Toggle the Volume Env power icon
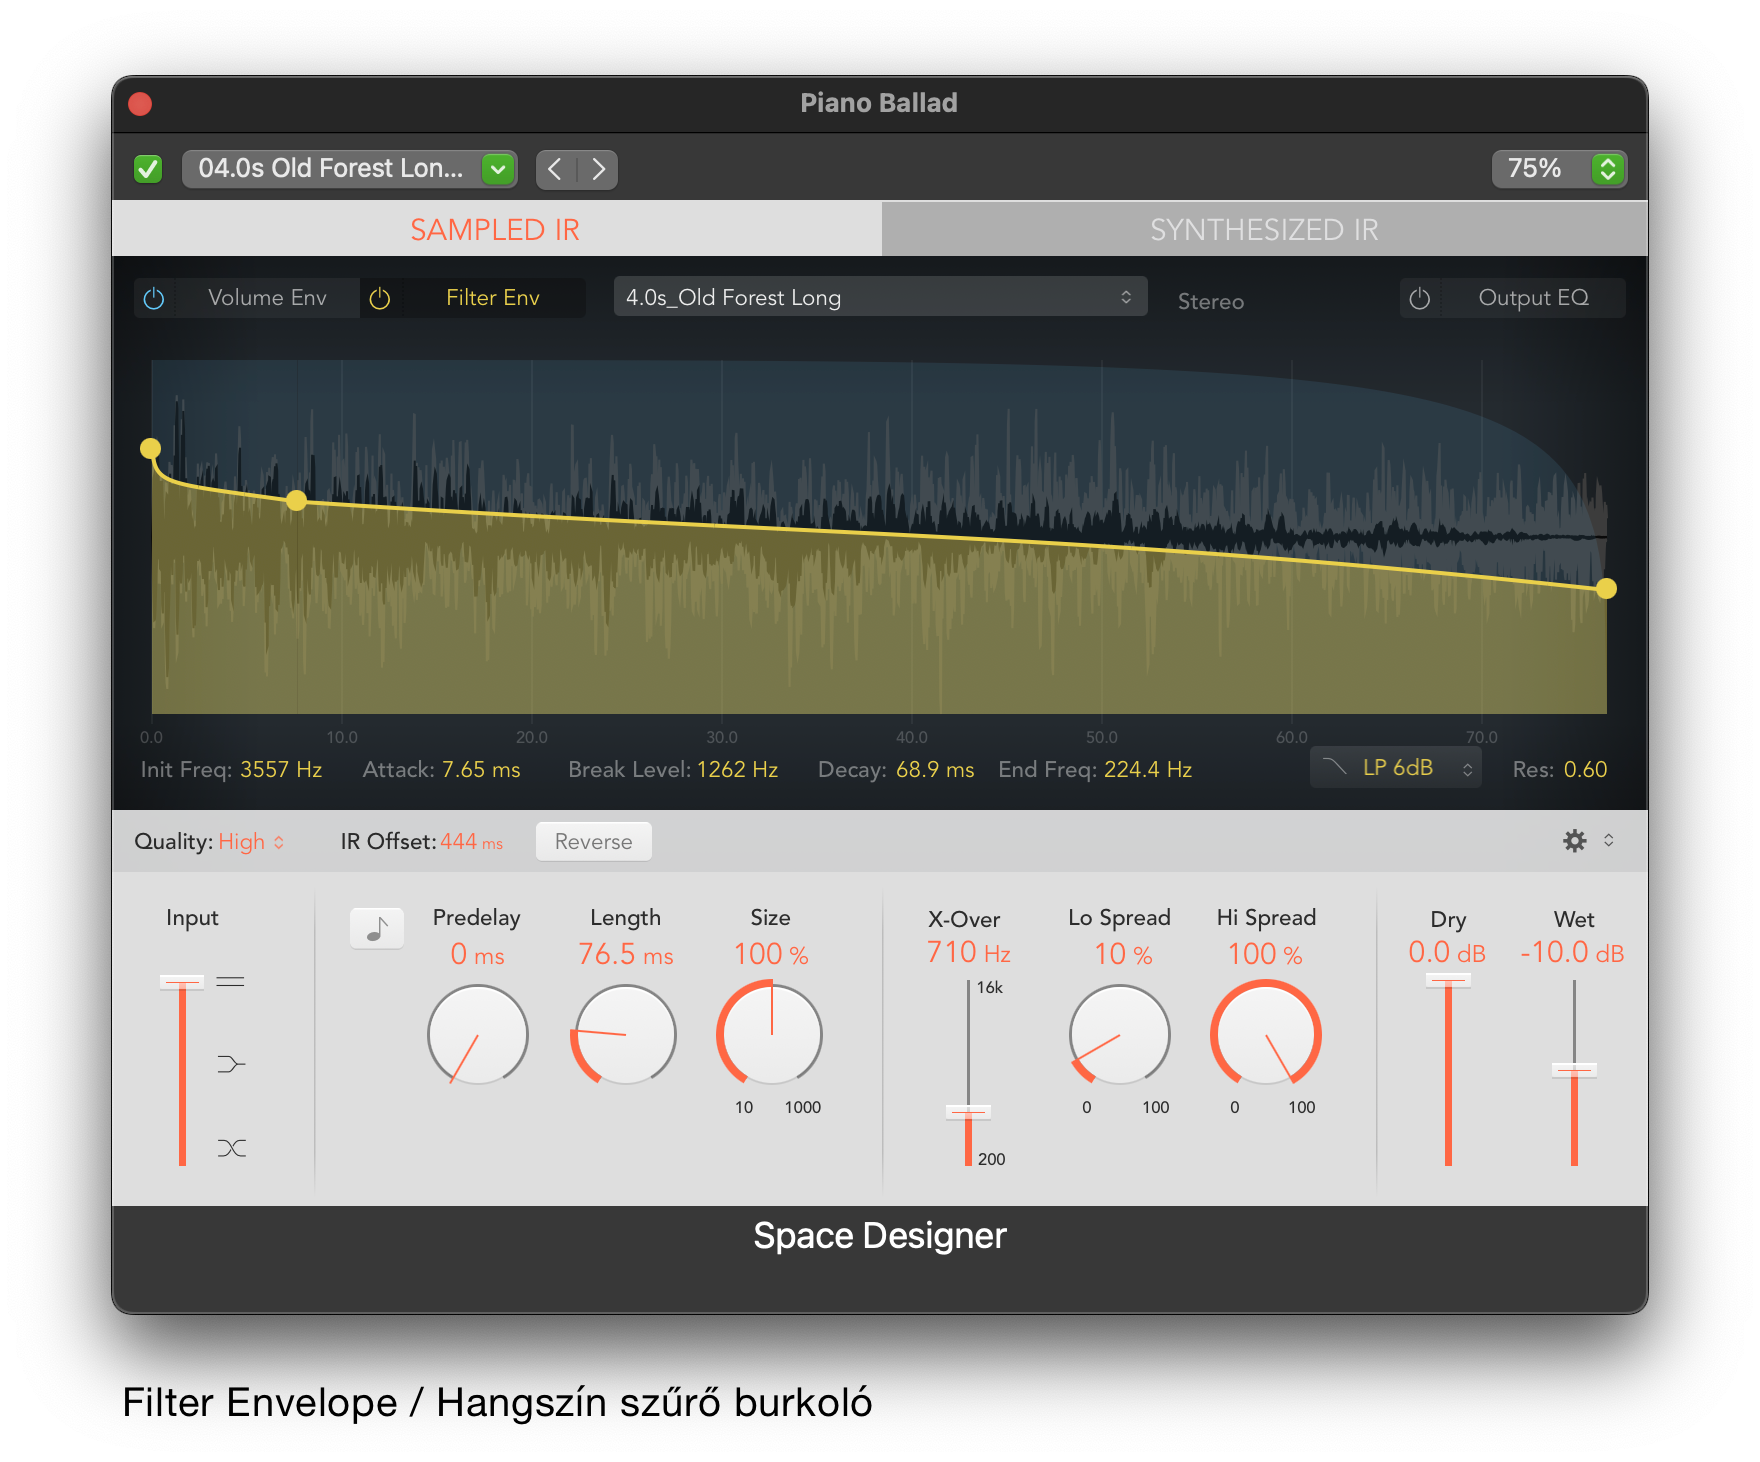Screen dimensions: 1760x1462 coord(153,298)
